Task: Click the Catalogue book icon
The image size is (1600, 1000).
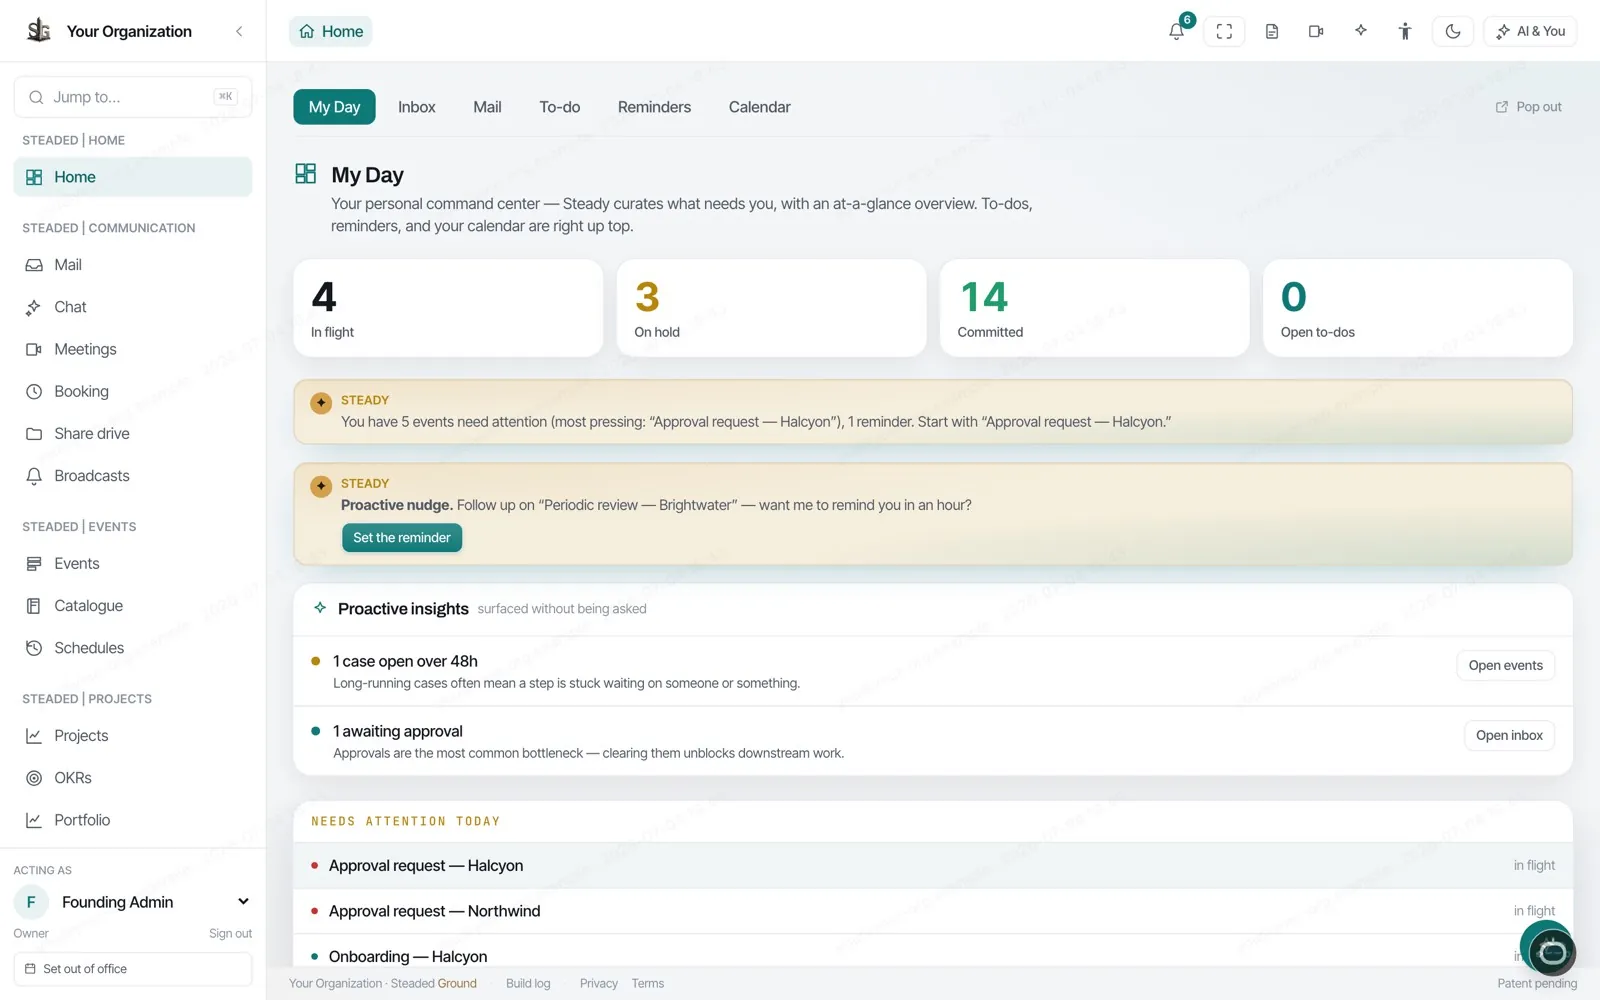Action: pos(34,606)
